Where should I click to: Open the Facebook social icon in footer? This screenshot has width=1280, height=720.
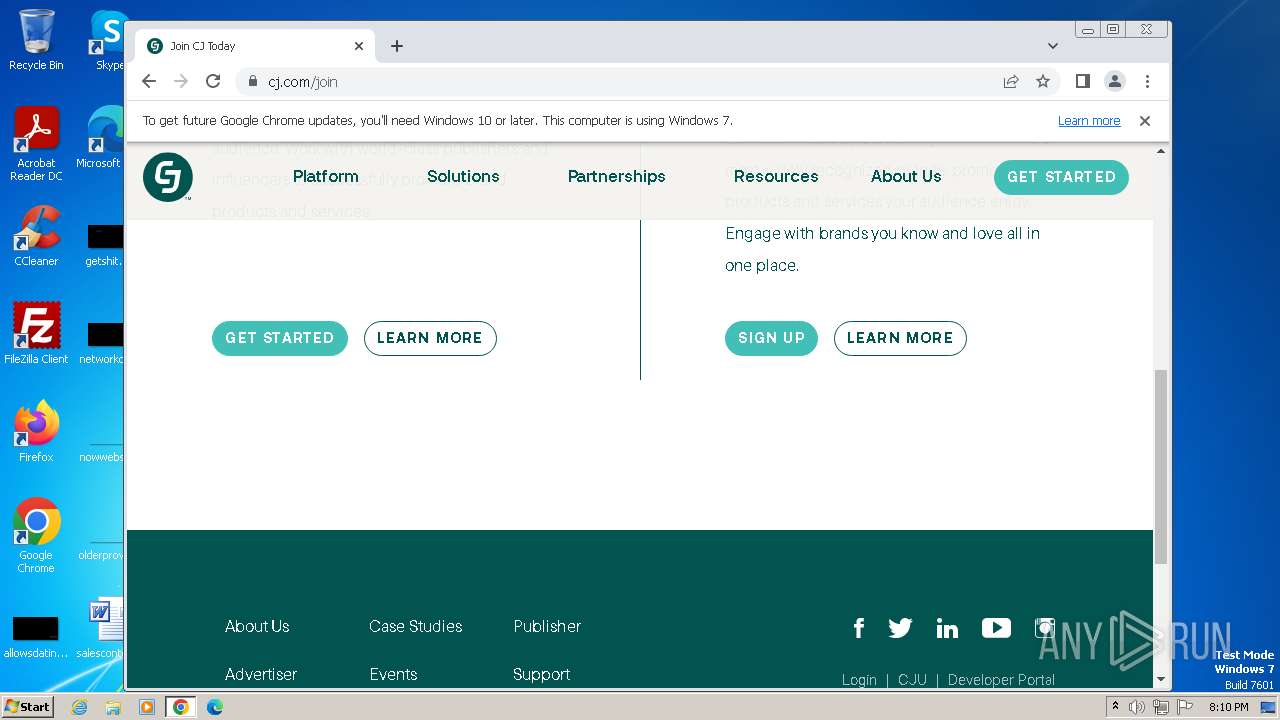858,628
